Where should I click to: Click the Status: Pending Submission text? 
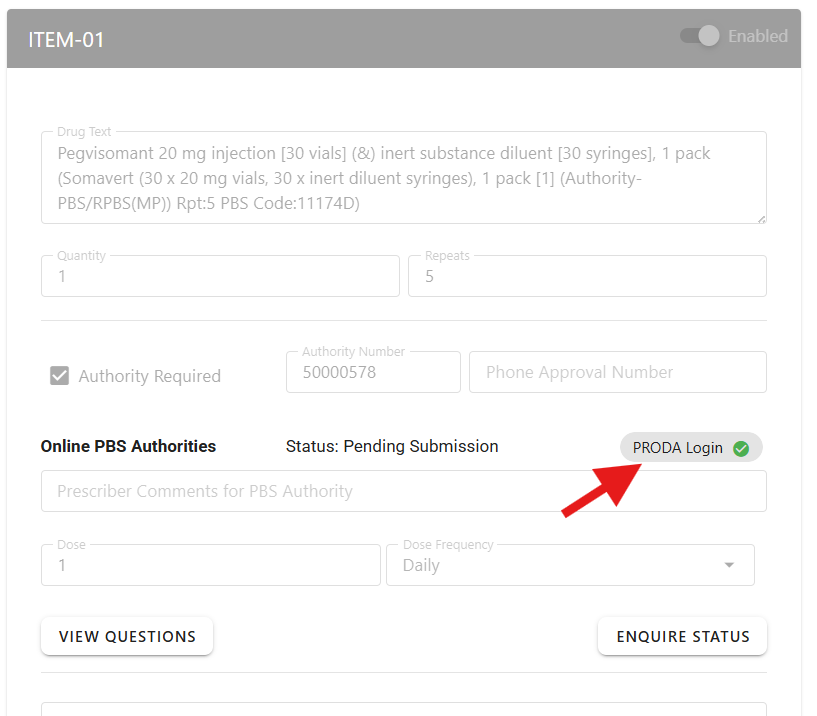(392, 446)
